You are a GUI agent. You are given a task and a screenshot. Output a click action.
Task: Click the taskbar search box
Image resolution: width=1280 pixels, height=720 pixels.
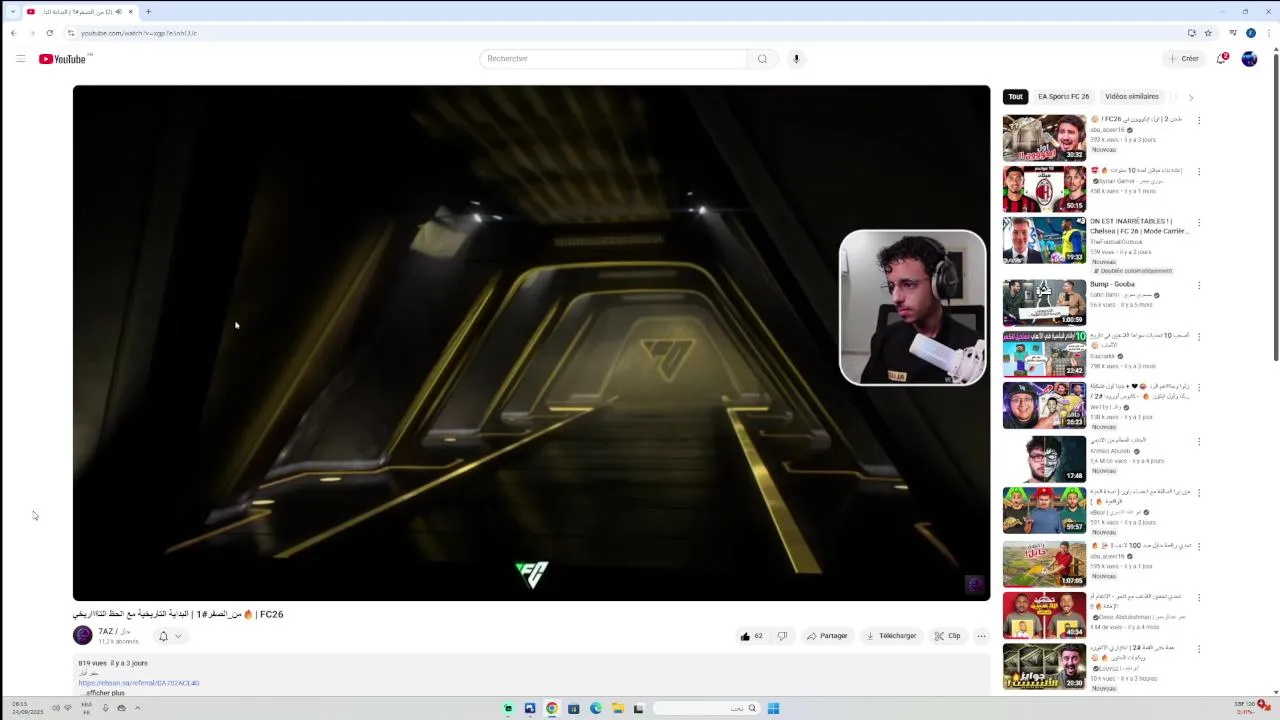[706, 709]
